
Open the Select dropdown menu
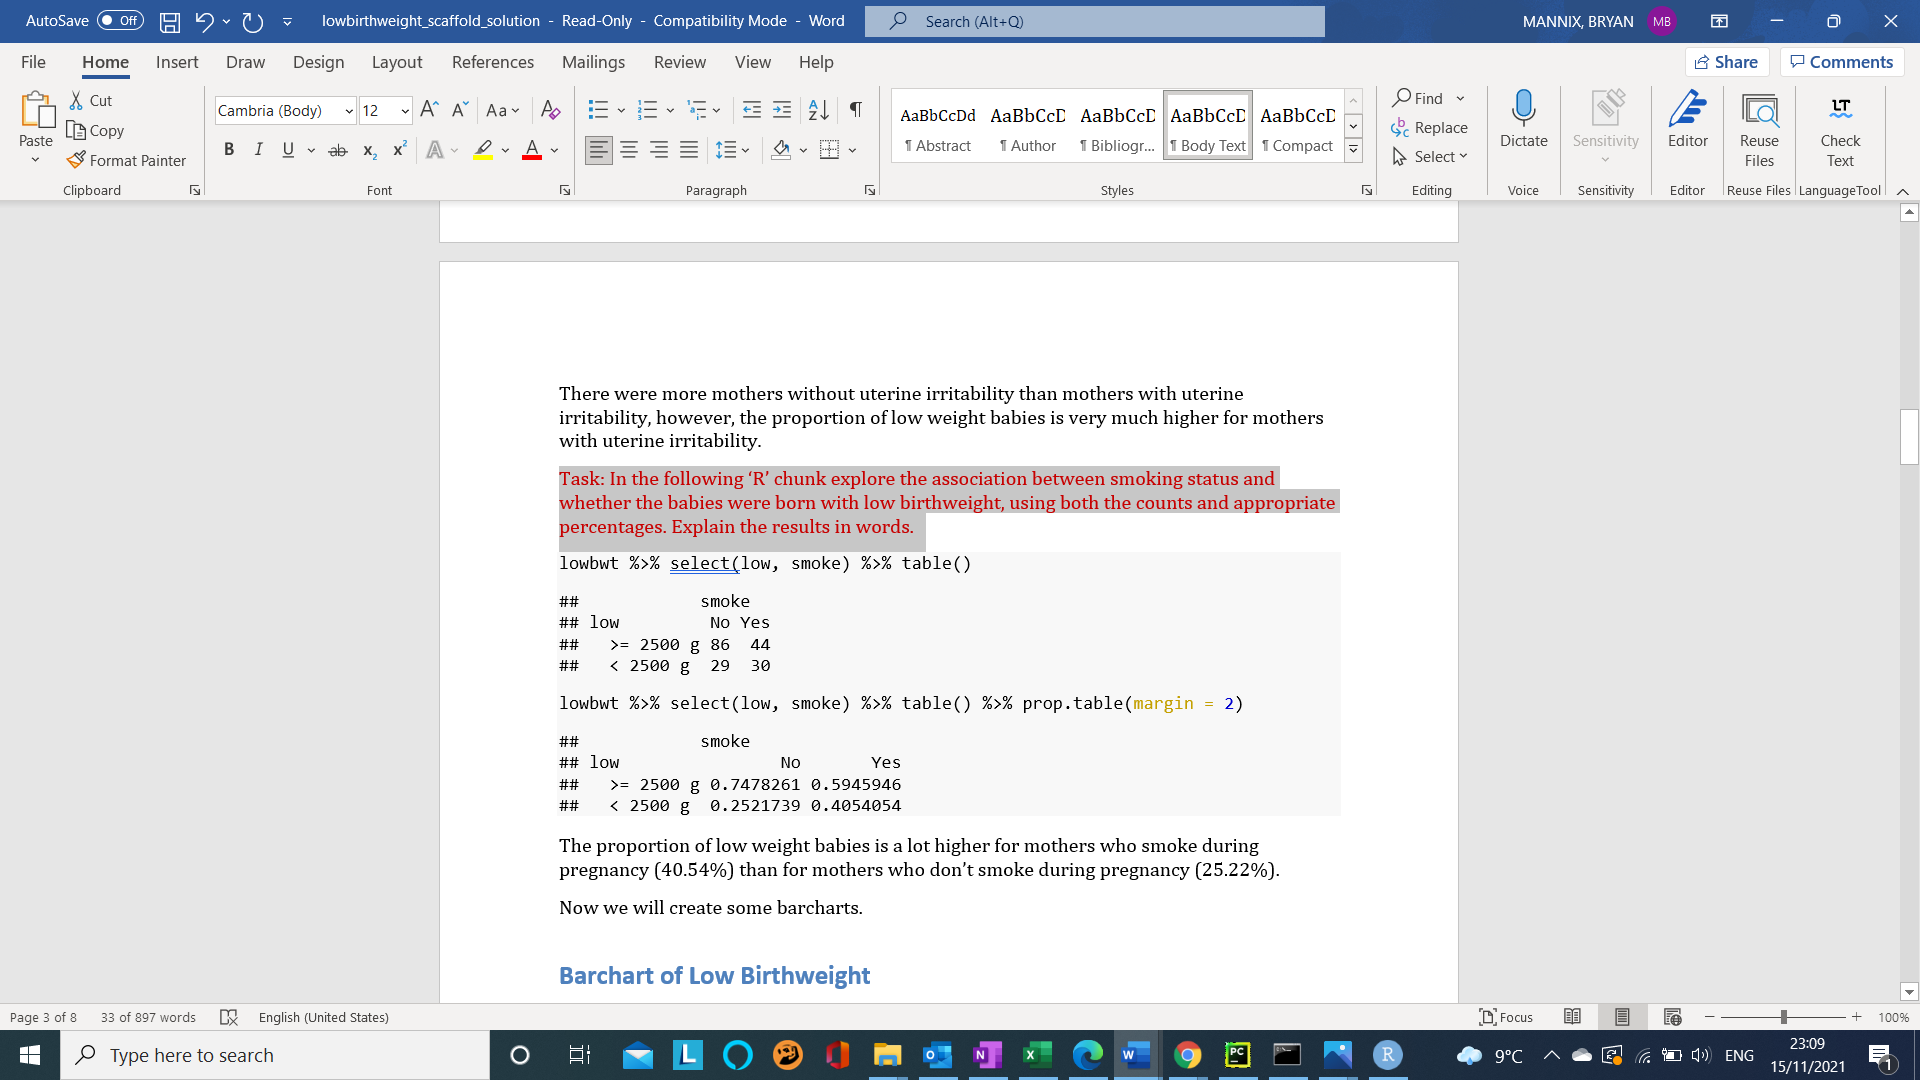coord(1431,156)
